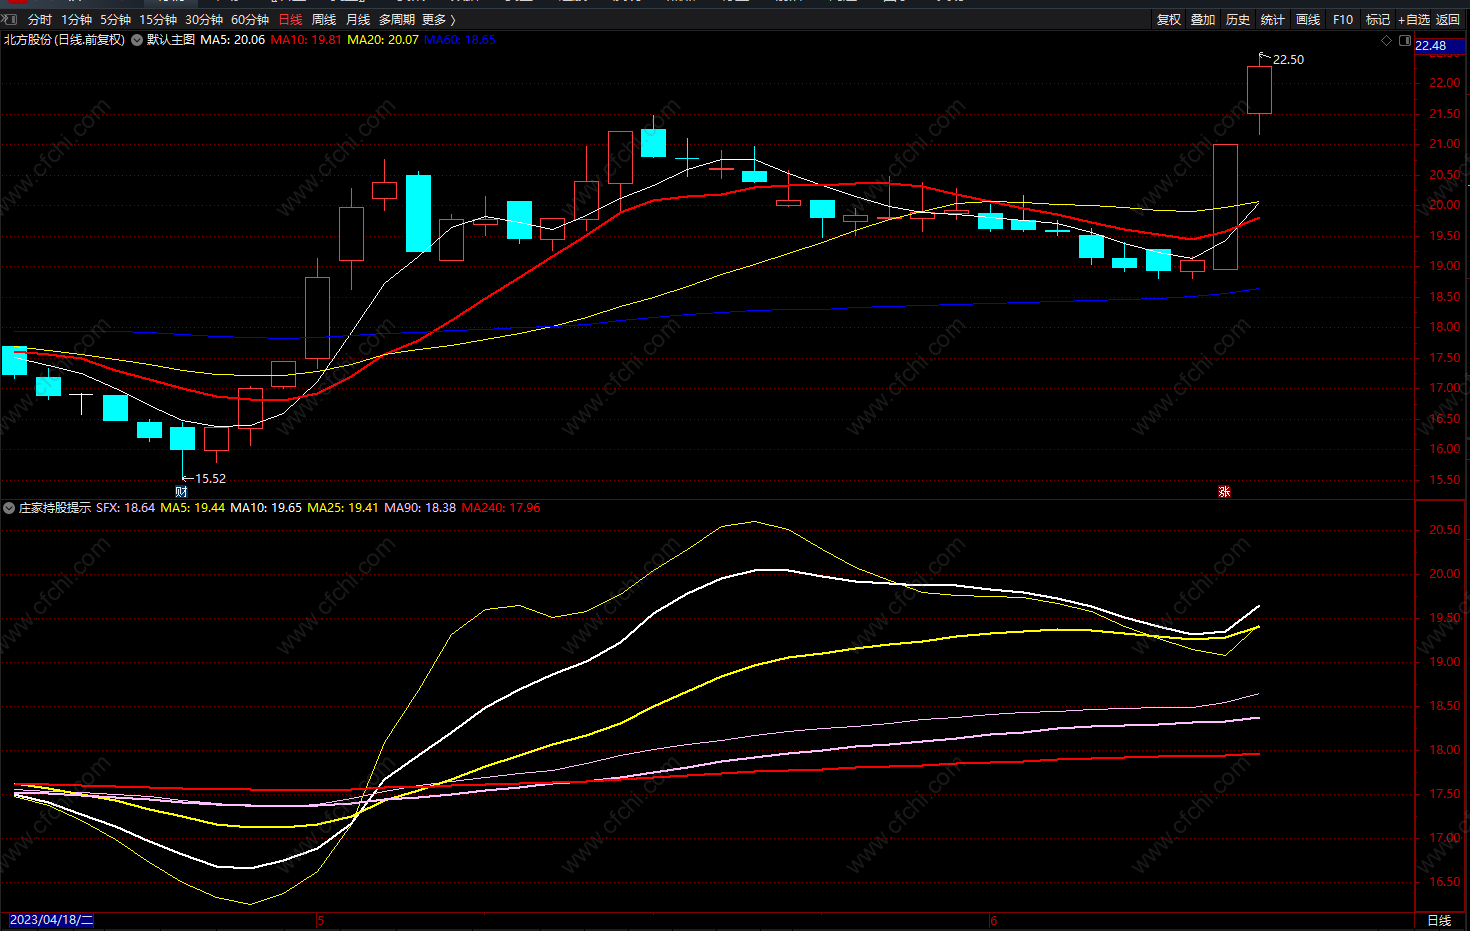Screen dimensions: 1470x931
Task: Select the 60分钟 period
Action: pos(250,19)
